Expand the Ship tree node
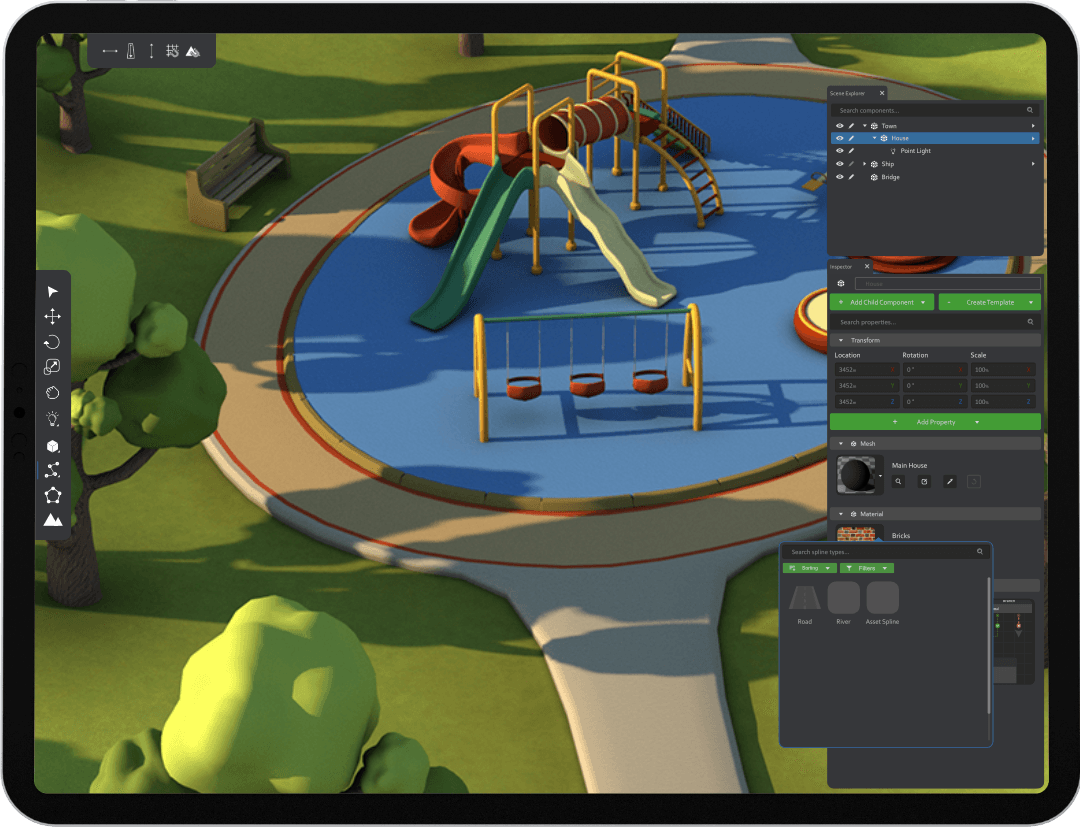 (x=864, y=164)
